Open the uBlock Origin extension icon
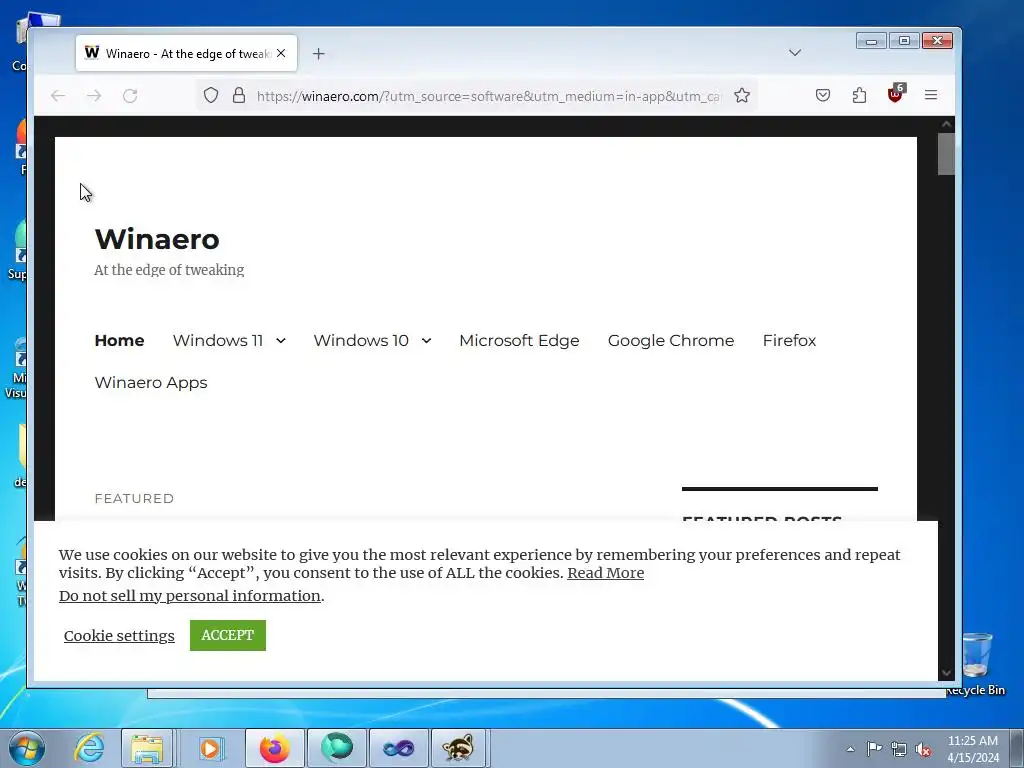Screen dimensions: 1024x768 895,95
